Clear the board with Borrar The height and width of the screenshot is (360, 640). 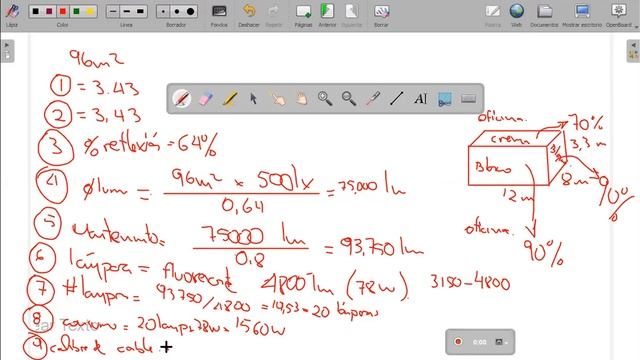click(381, 11)
